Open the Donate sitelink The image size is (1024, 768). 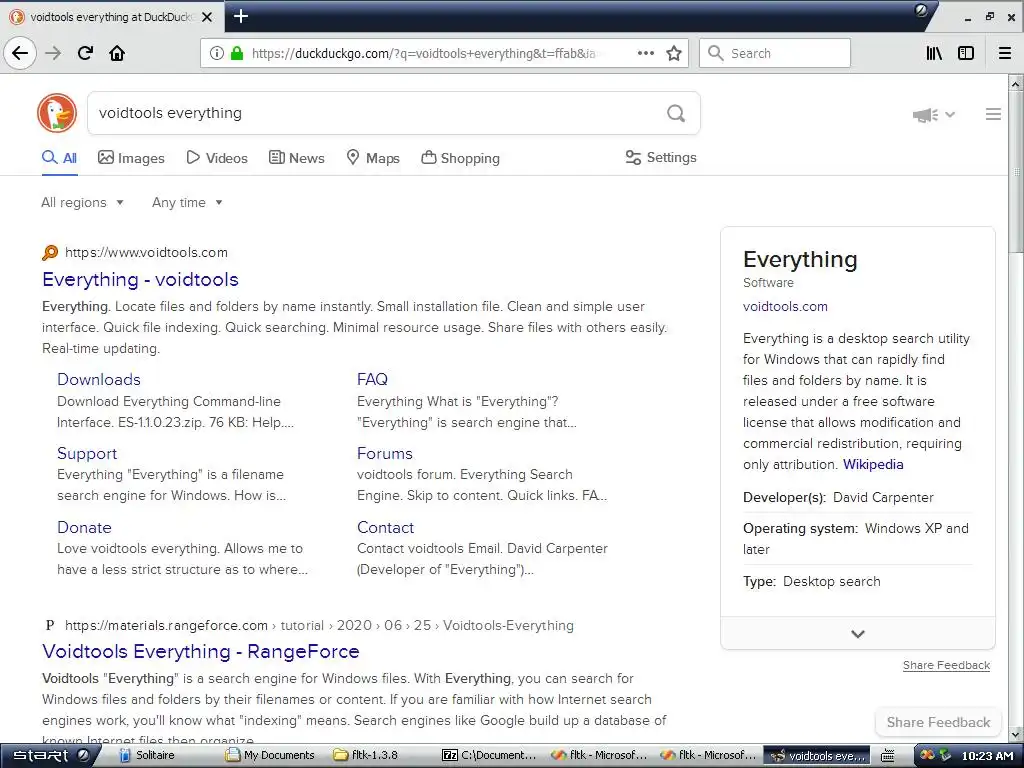tap(84, 527)
